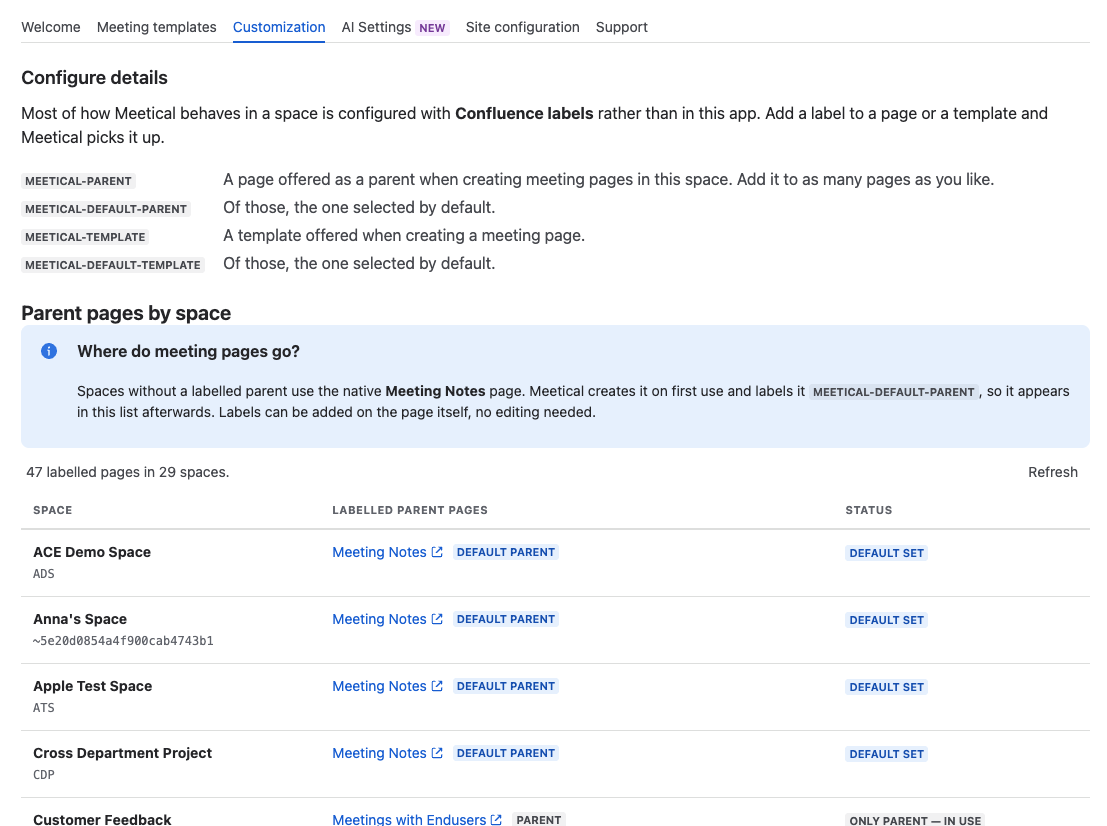1107x826 pixels.
Task: Click the Customer Feedback space name
Action: tap(102, 819)
